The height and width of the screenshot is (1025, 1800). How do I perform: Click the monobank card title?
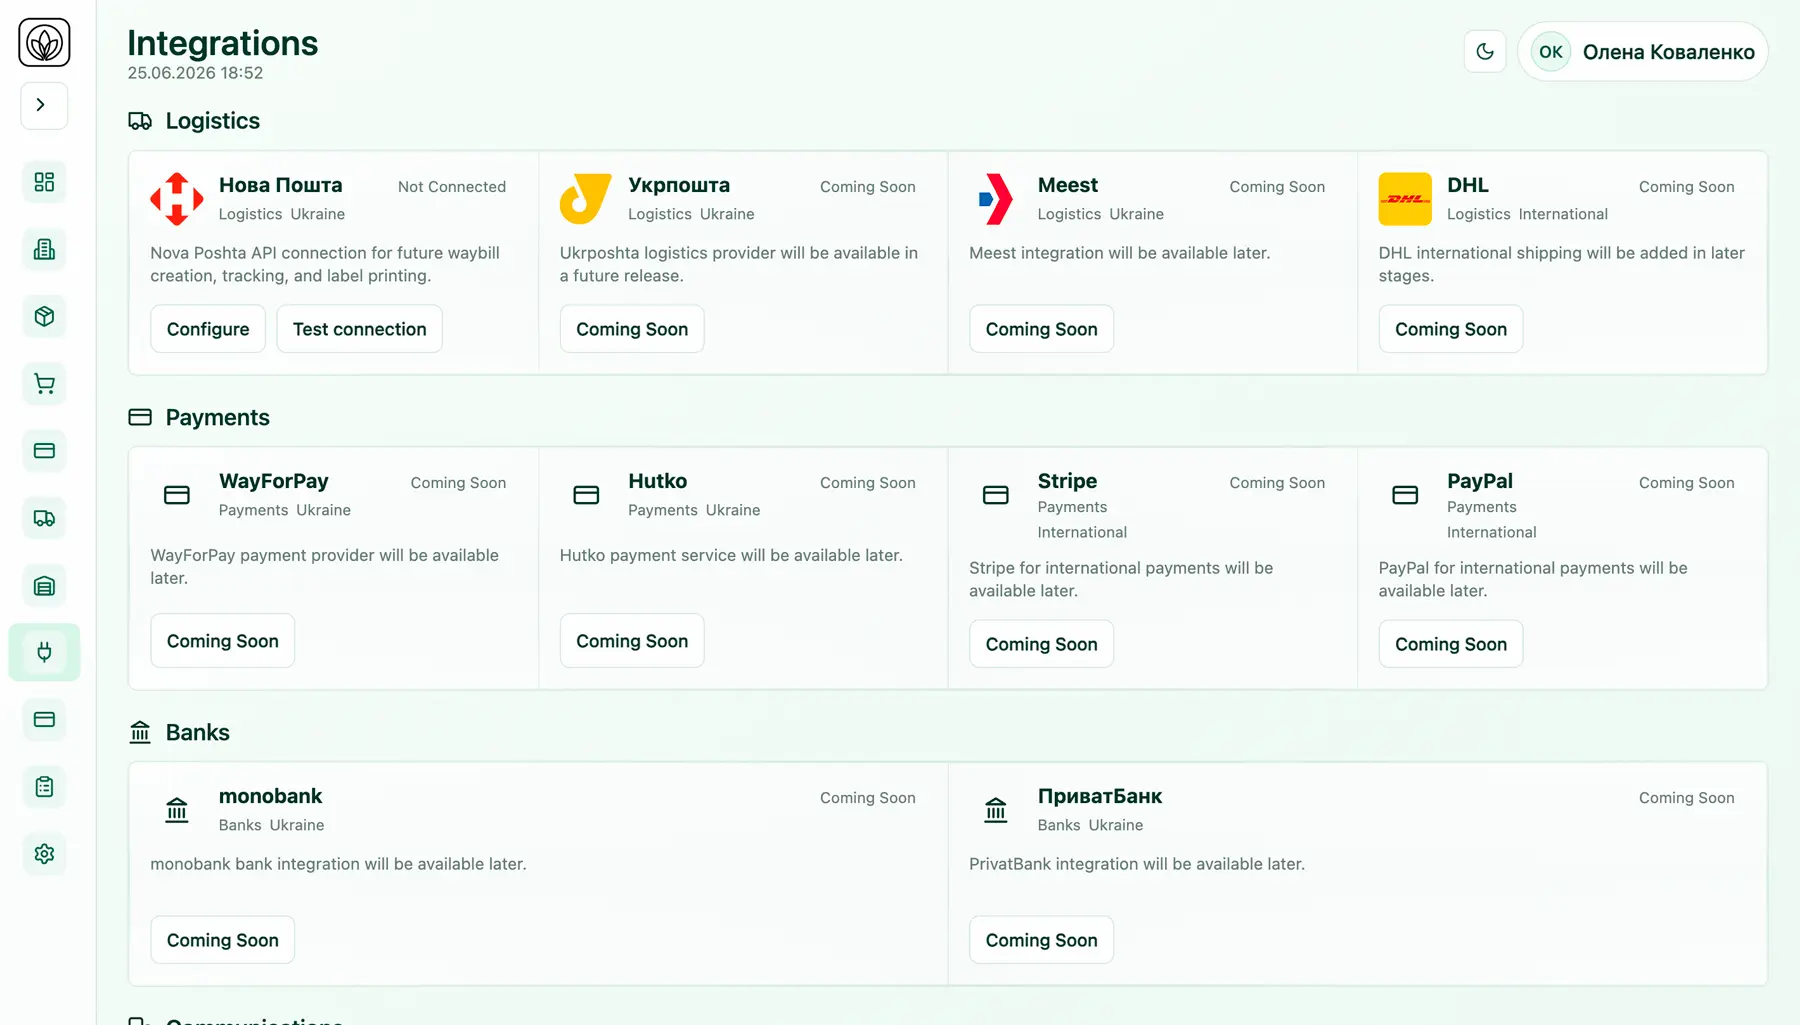pyautogui.click(x=271, y=796)
